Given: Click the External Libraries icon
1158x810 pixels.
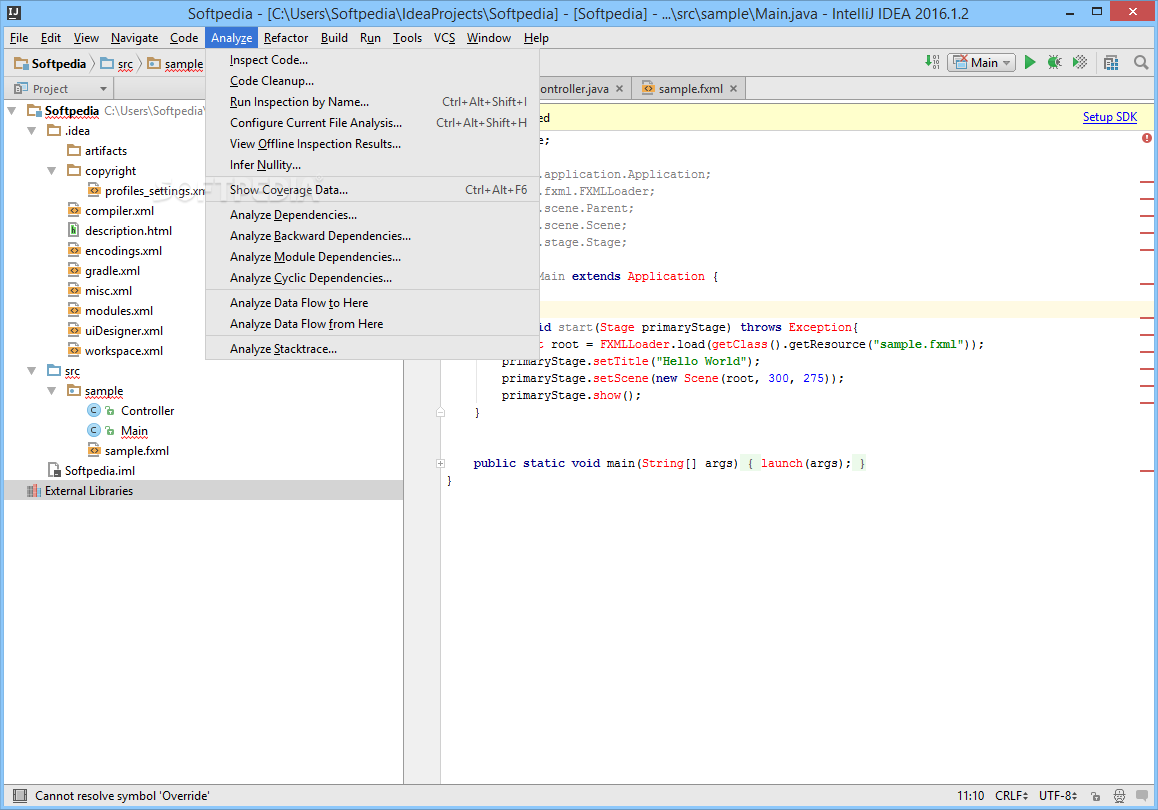Looking at the screenshot, I should (34, 491).
